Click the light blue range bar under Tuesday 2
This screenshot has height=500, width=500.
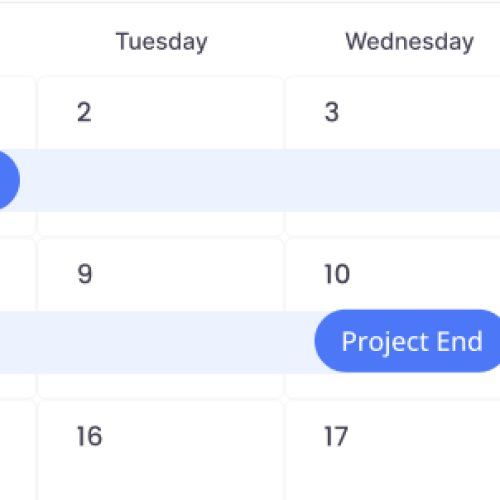point(160,180)
